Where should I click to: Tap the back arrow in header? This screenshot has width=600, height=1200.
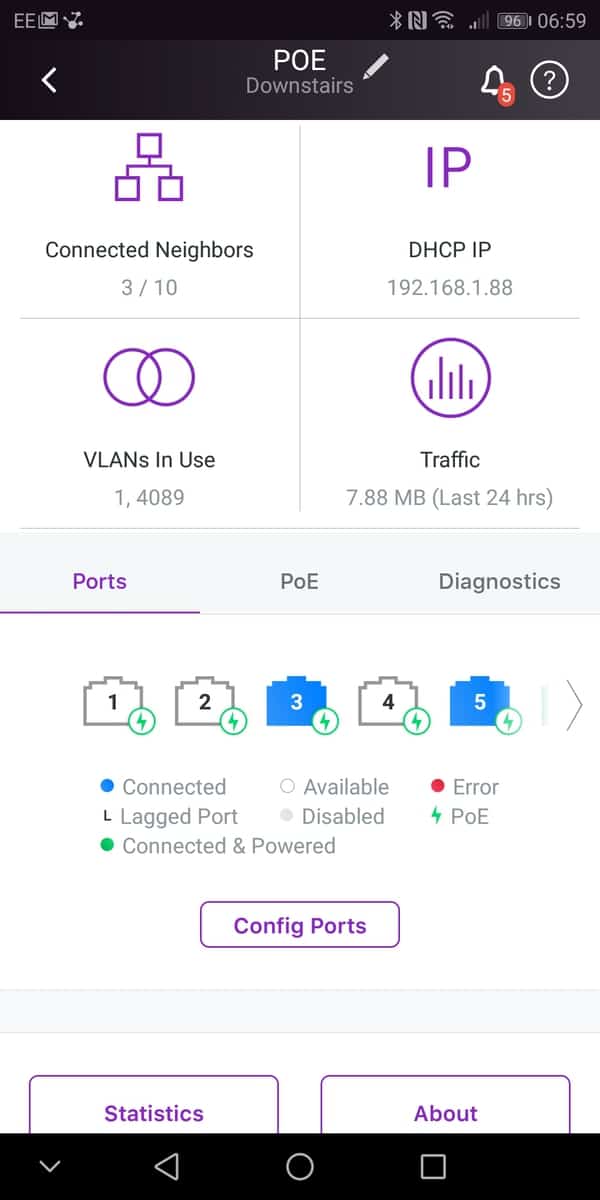click(x=49, y=80)
